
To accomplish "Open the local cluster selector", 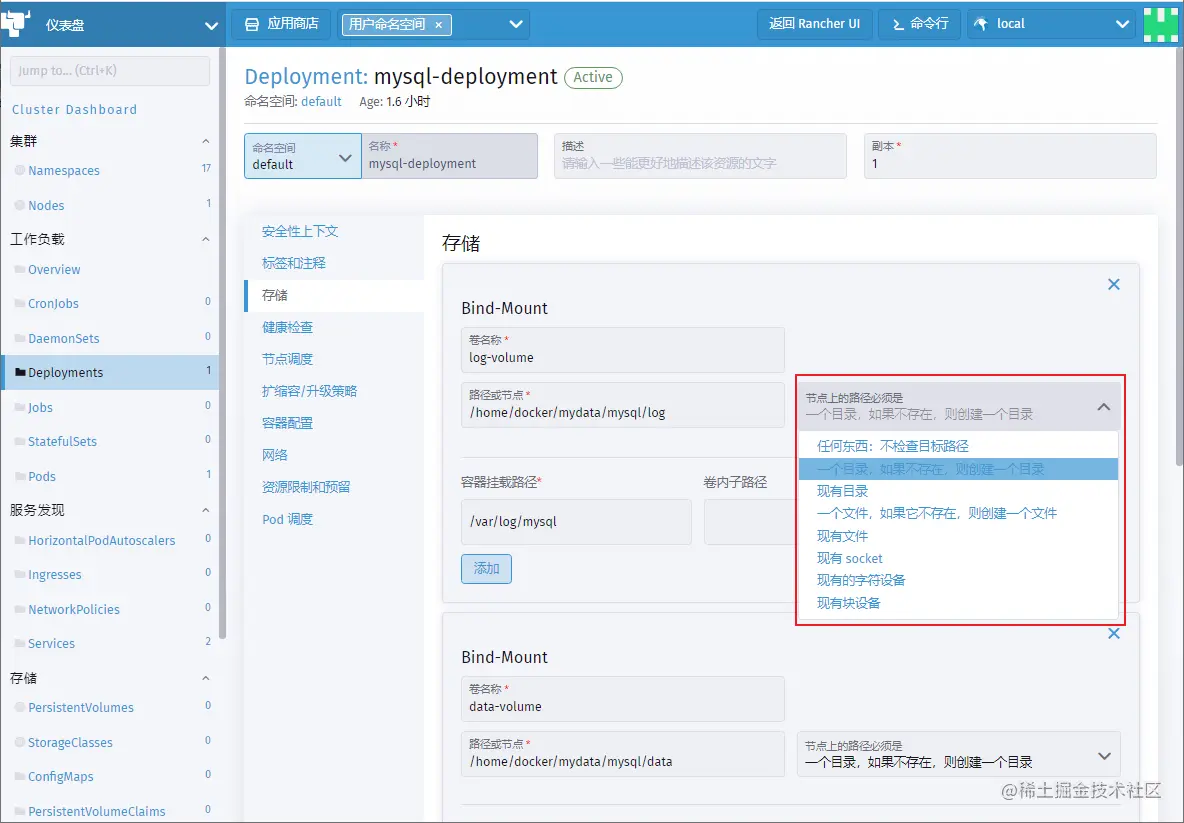I will click(x=1051, y=24).
